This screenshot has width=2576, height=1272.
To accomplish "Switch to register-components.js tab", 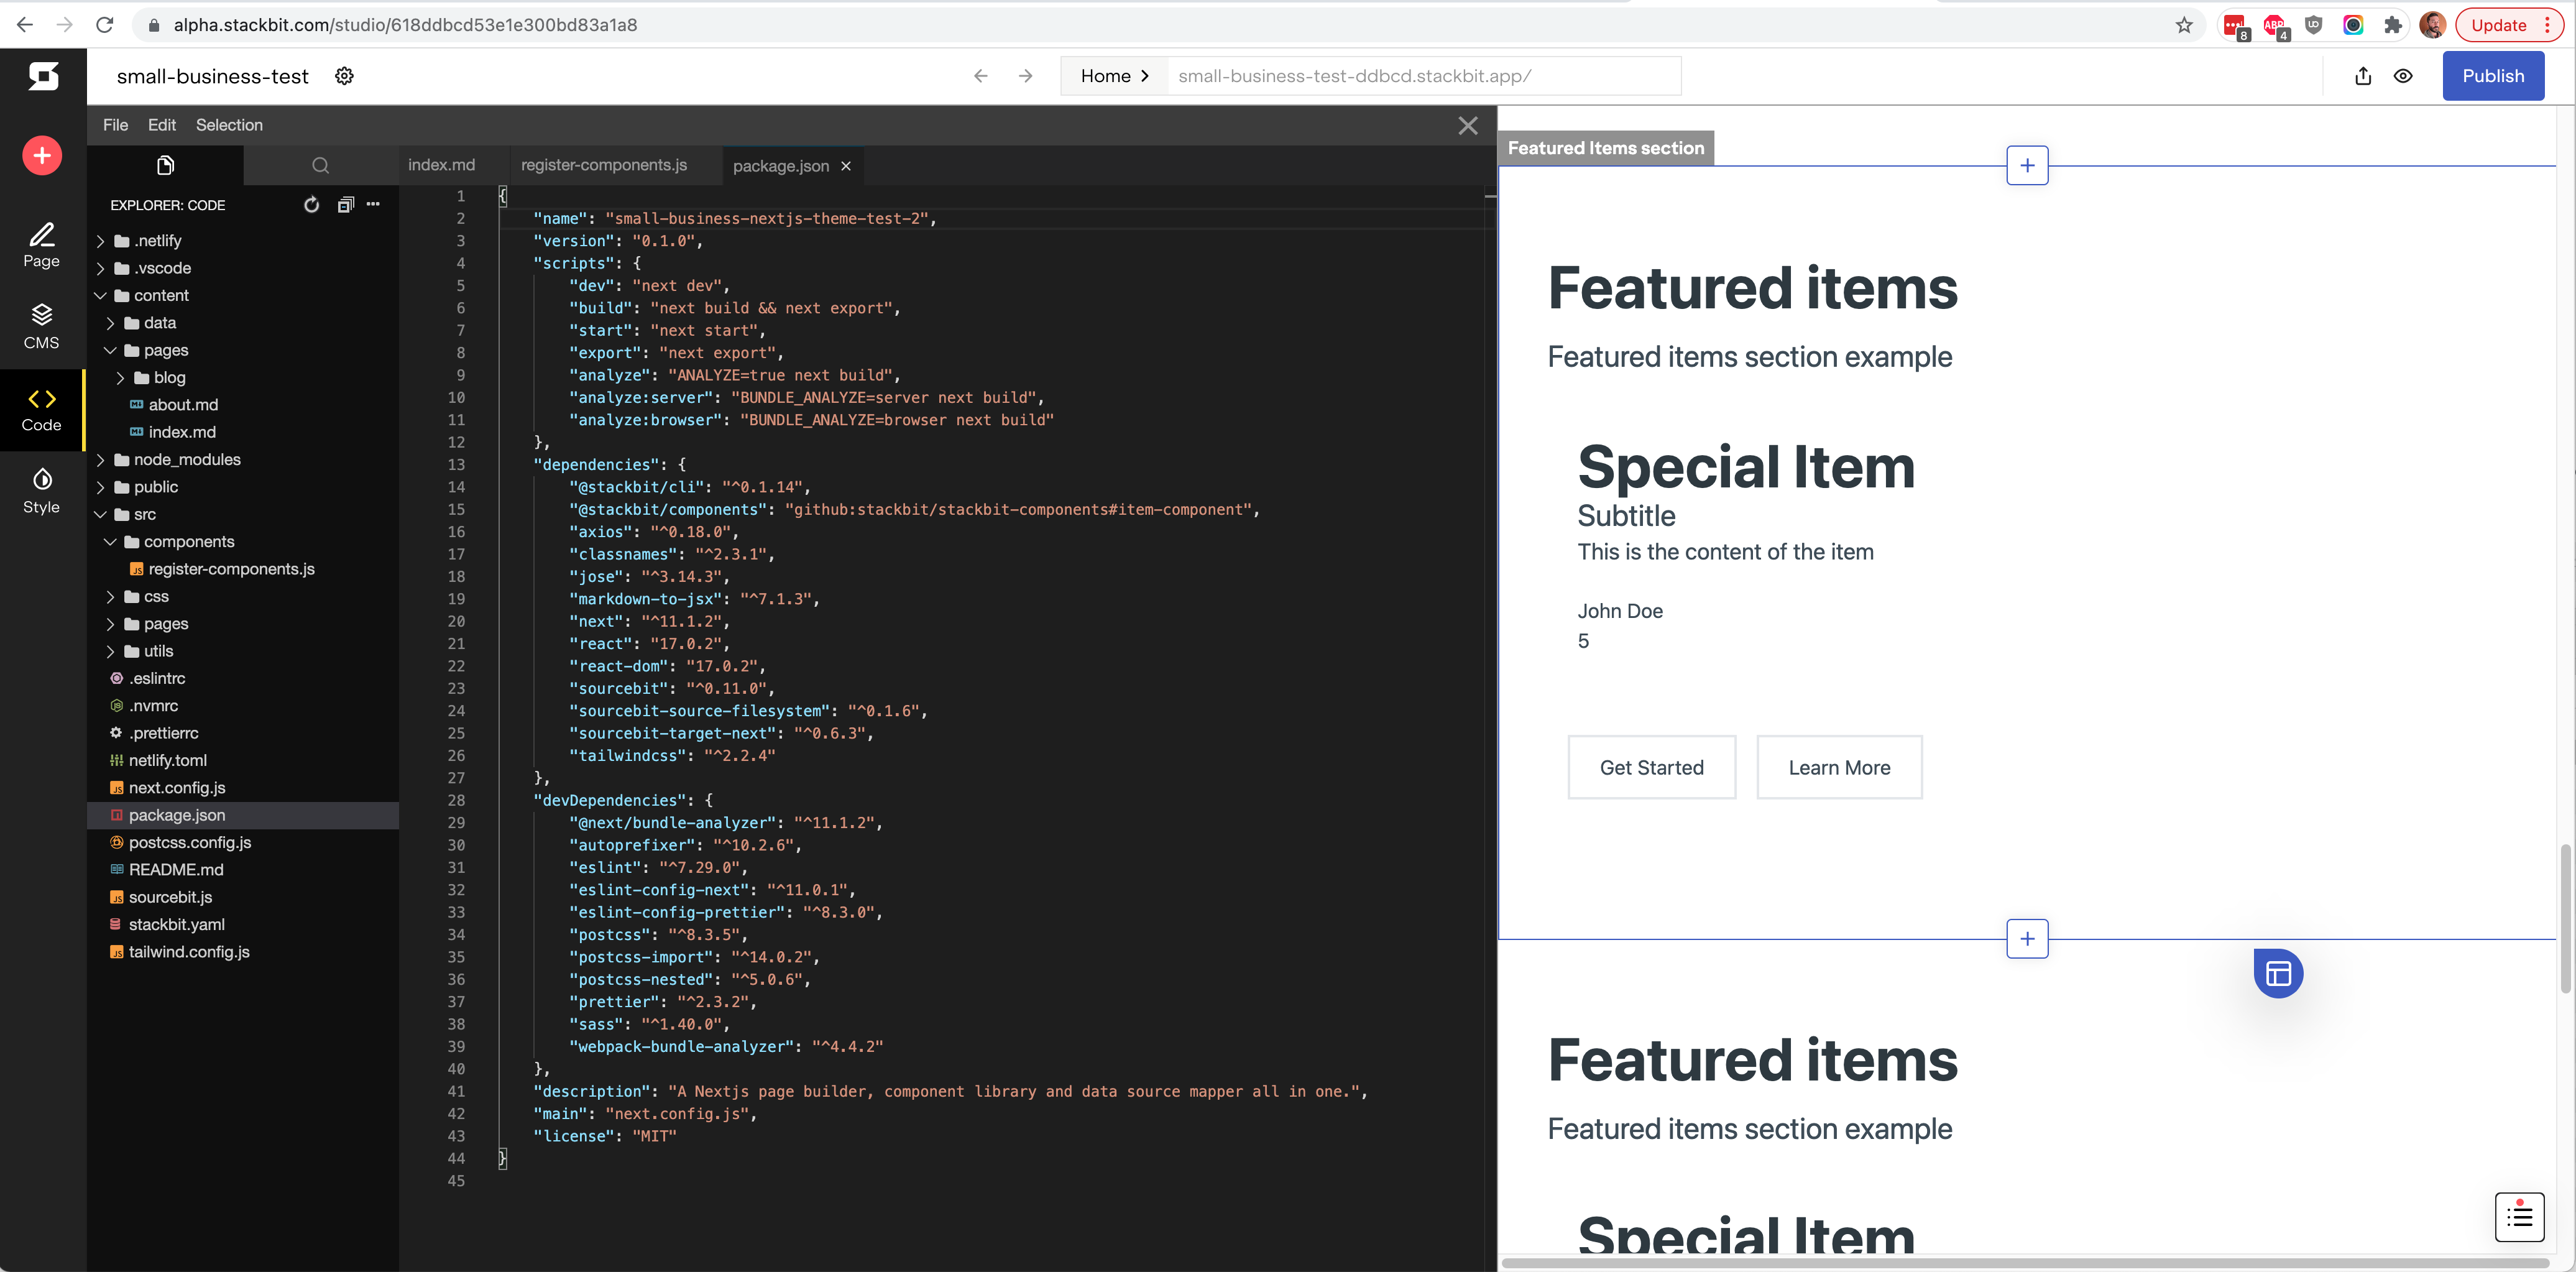I will pos(603,165).
